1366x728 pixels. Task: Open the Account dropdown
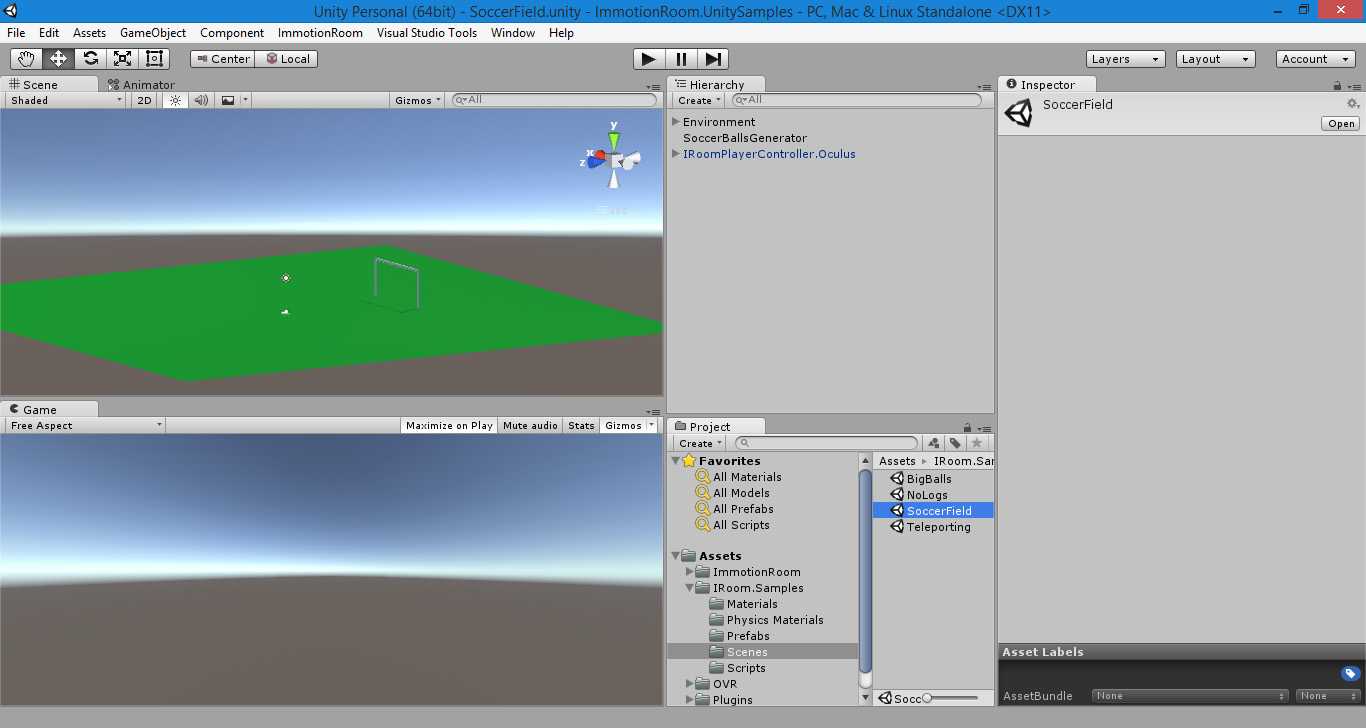(1317, 59)
